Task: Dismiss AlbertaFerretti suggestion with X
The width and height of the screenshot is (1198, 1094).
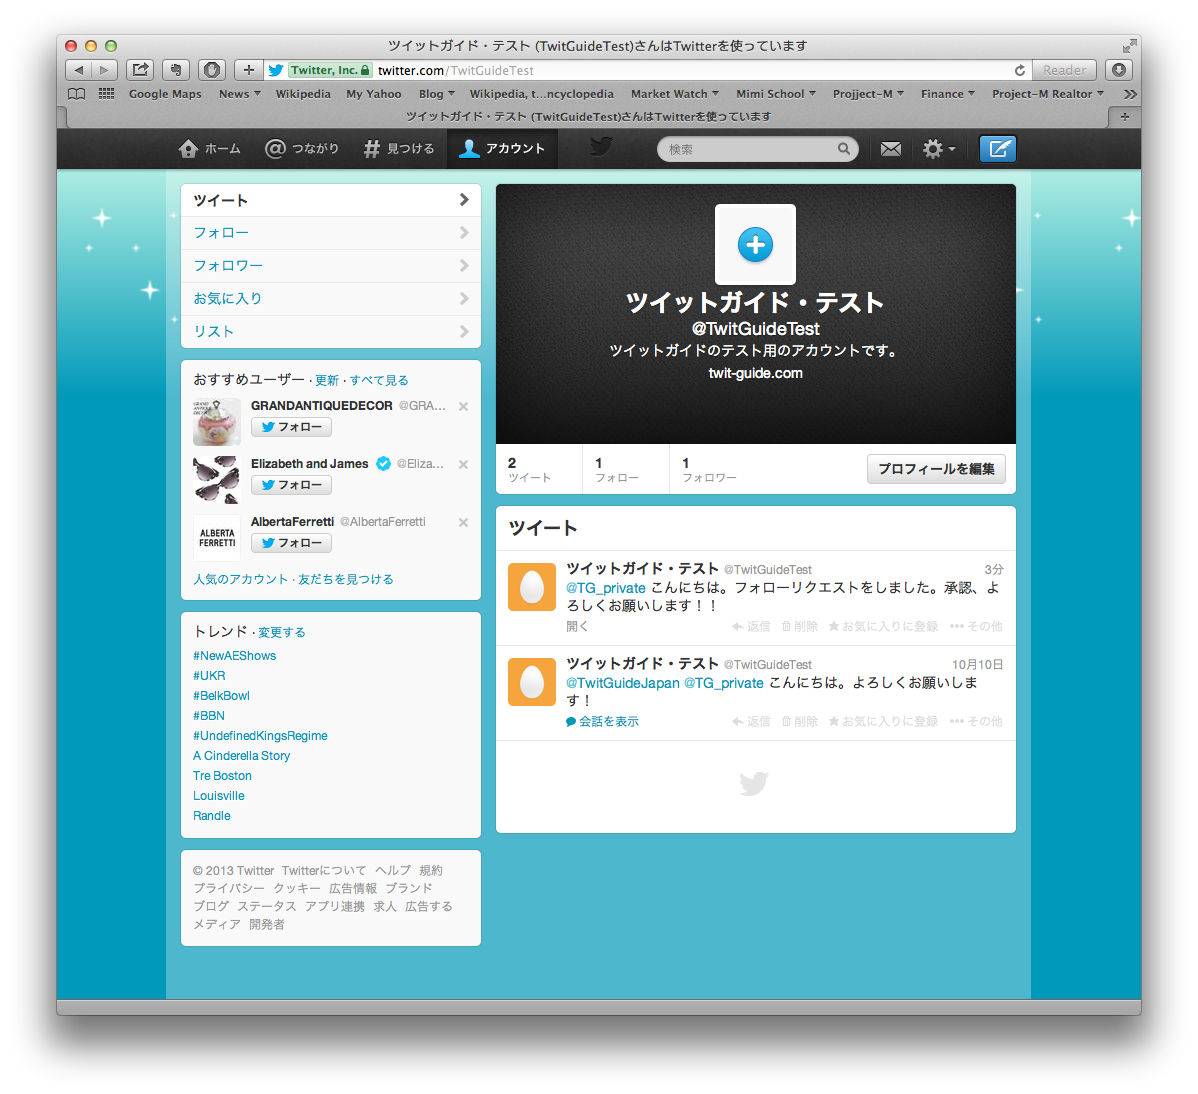Action: click(463, 523)
